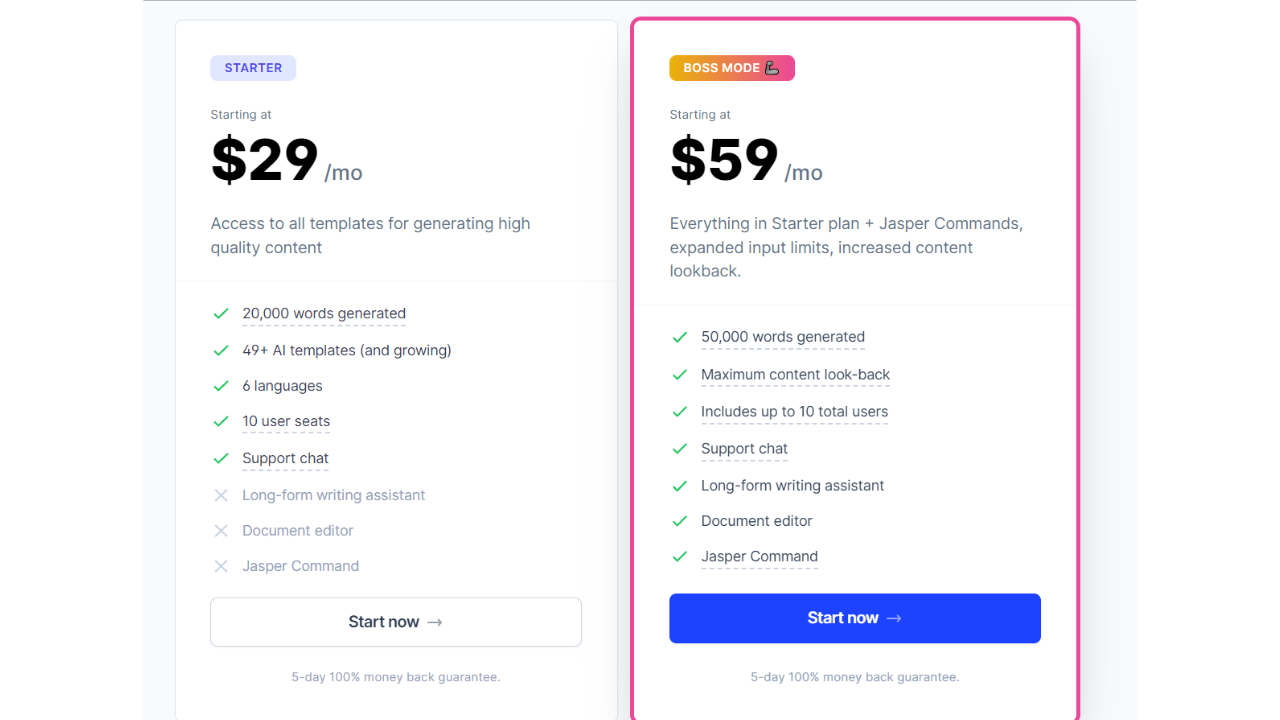Click the STARTER plan badge
Screen dimensions: 1280x720
pyautogui.click(x=253, y=68)
